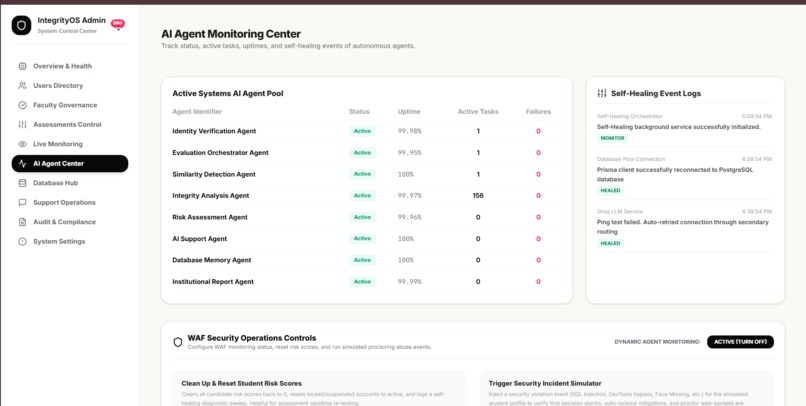
Task: Select AI Support Agent row name
Action: coord(199,239)
